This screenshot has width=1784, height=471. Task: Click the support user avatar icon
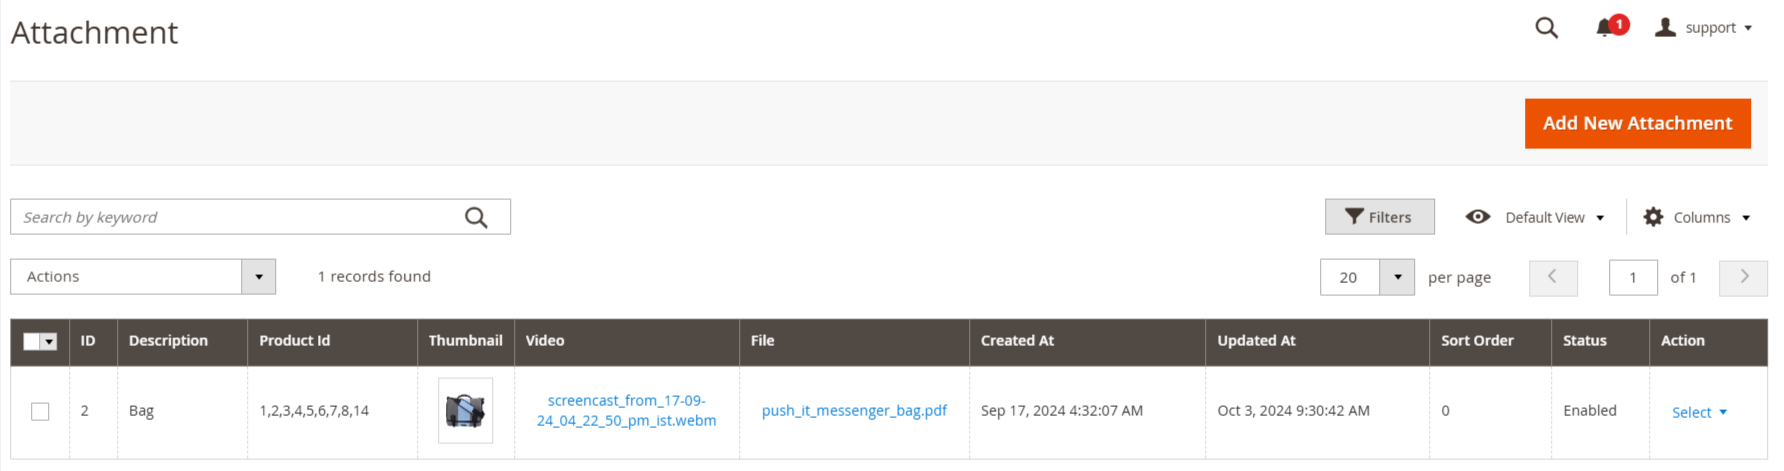point(1665,27)
